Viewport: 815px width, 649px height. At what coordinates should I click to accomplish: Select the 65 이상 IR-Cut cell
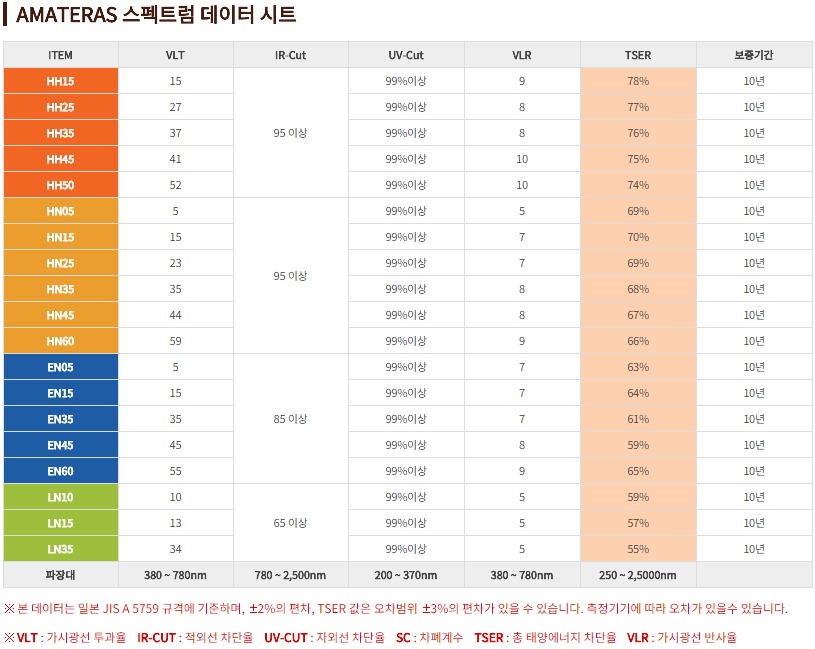(x=291, y=523)
